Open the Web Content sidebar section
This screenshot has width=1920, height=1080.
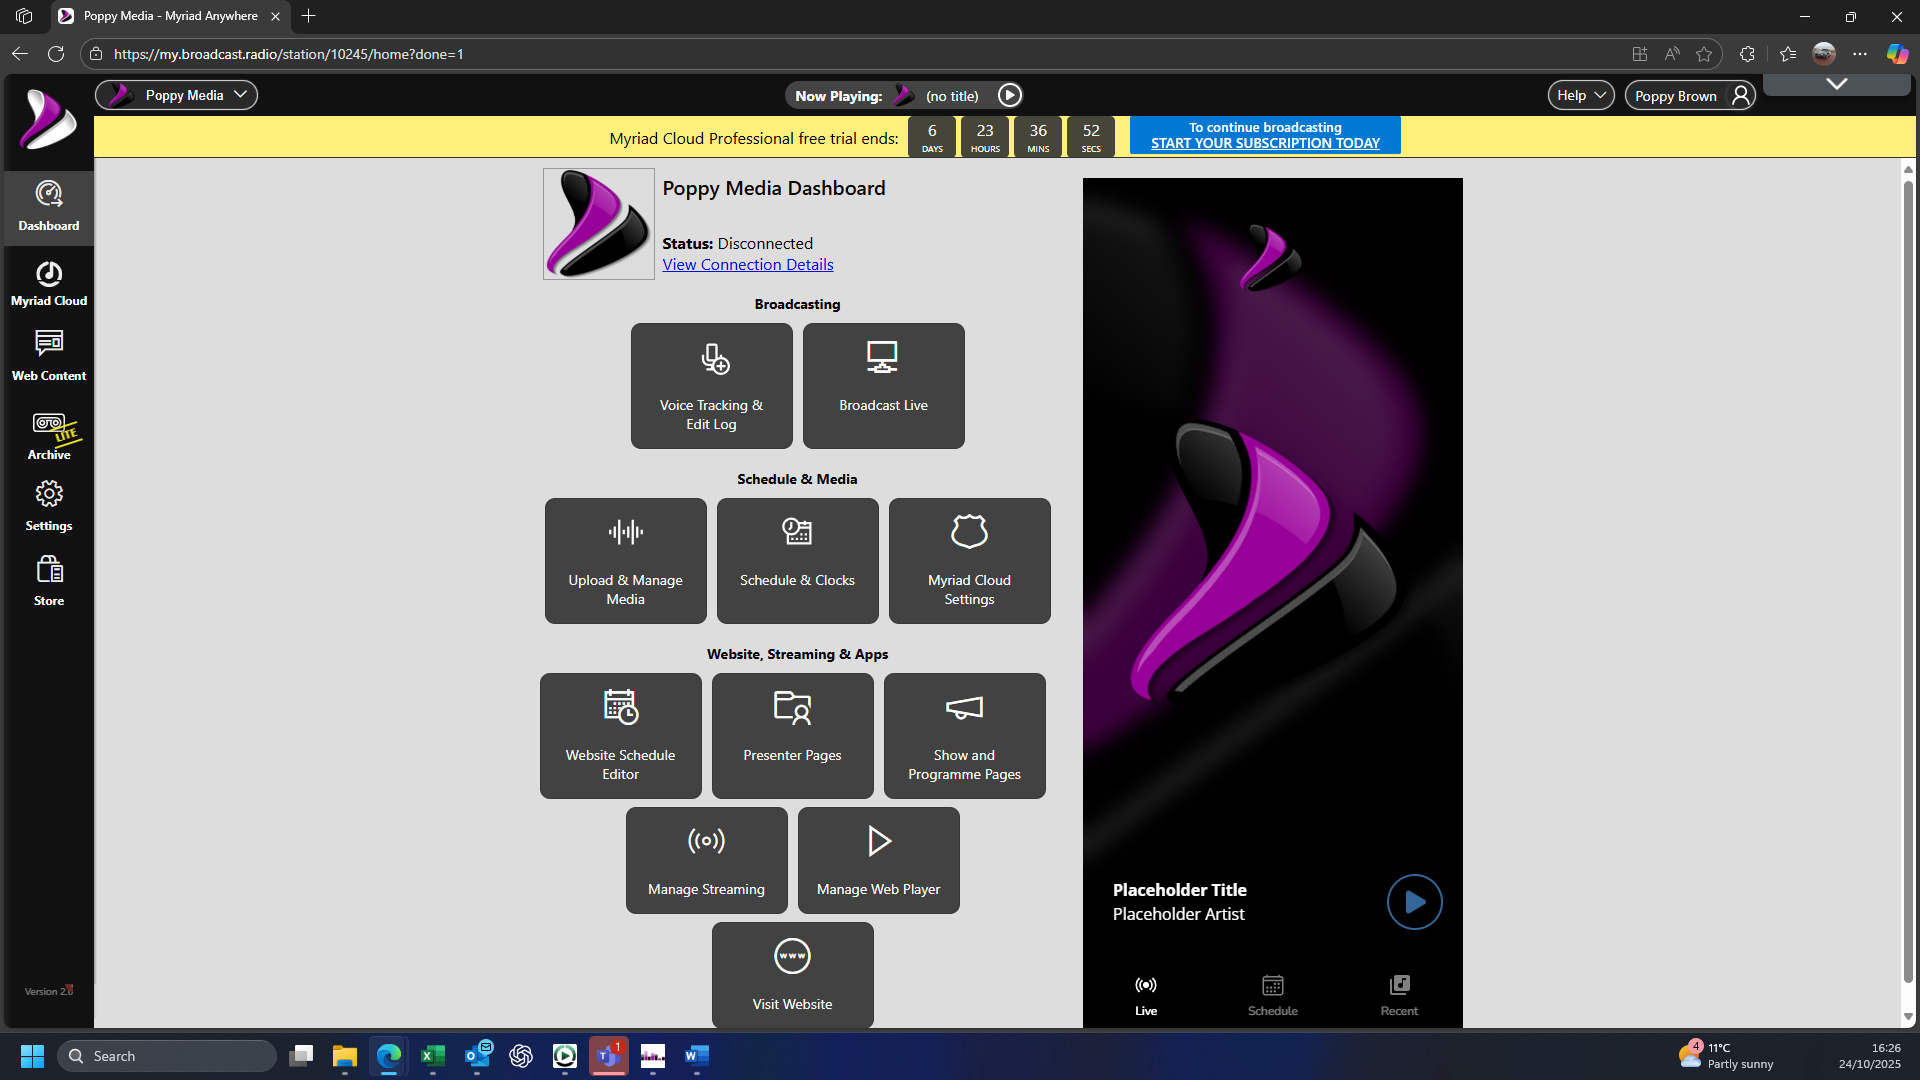pos(48,357)
